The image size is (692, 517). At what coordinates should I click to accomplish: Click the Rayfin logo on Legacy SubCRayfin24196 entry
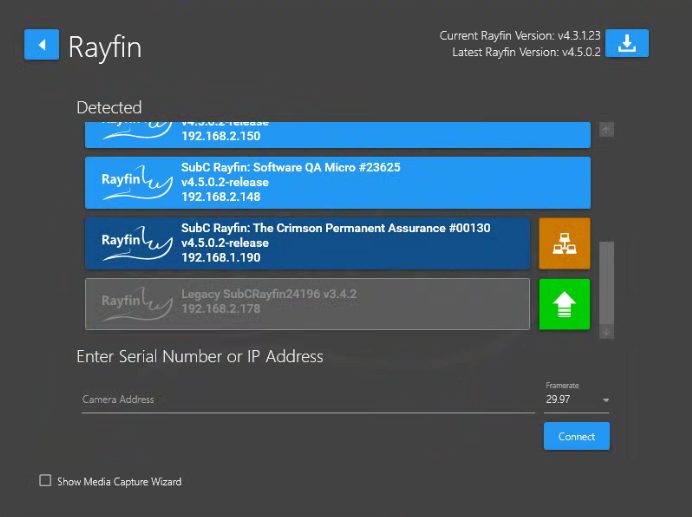click(137, 304)
